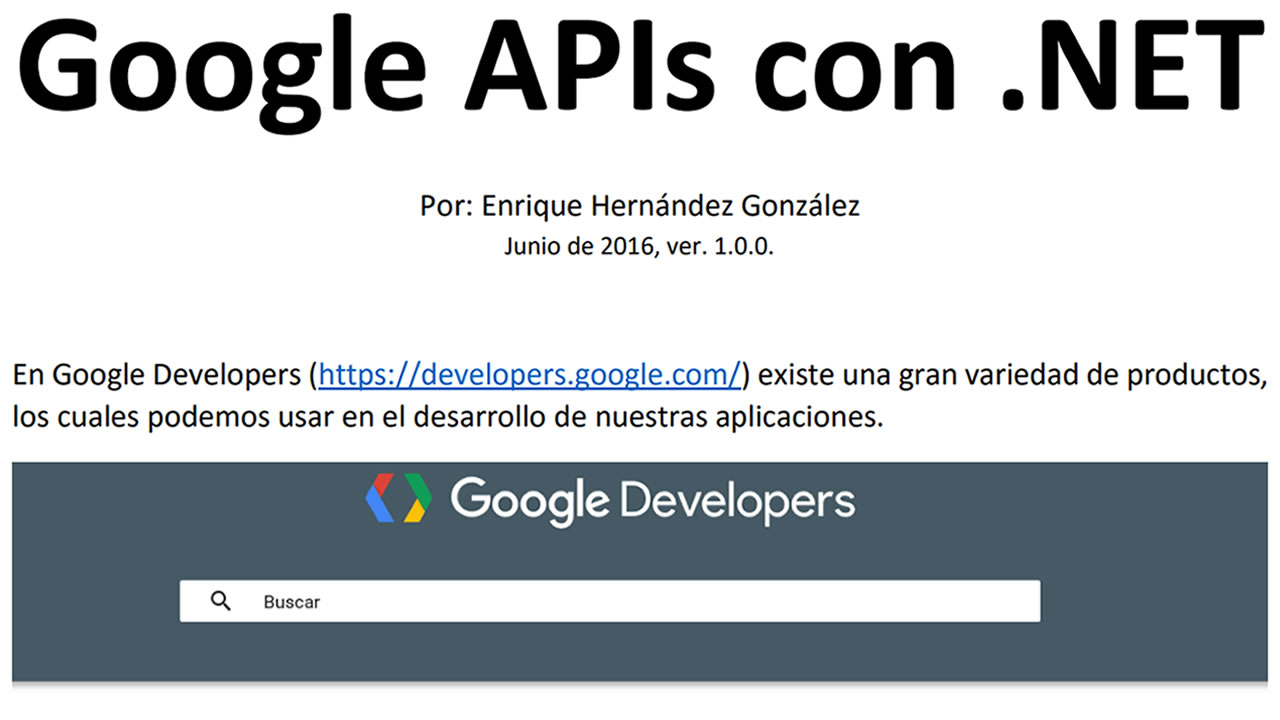Click the Google Developers chevron logo
This screenshot has height=720, width=1280.
(x=398, y=499)
